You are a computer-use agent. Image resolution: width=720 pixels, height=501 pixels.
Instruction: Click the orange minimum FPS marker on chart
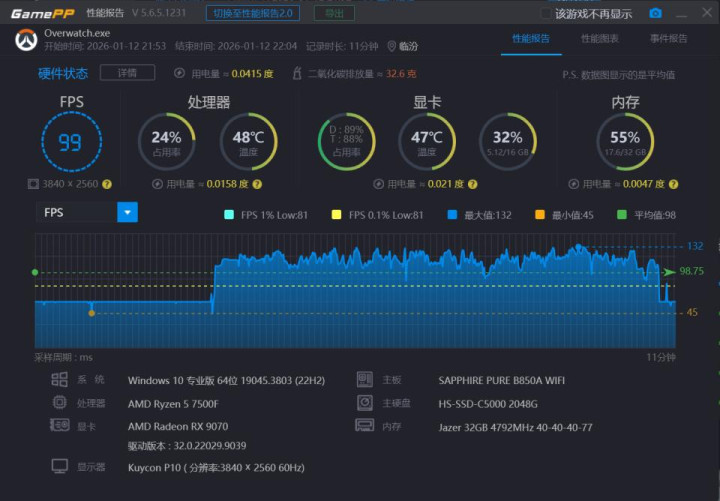(x=92, y=313)
